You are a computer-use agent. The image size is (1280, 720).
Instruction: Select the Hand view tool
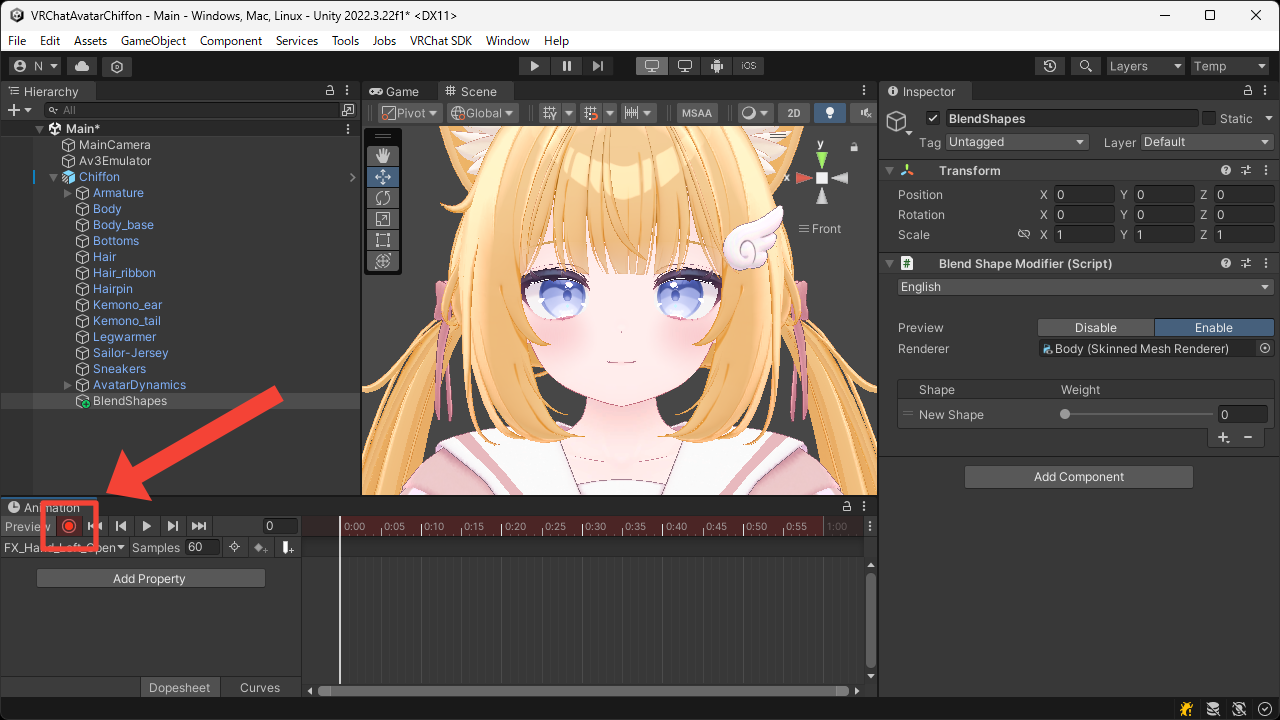(x=382, y=156)
